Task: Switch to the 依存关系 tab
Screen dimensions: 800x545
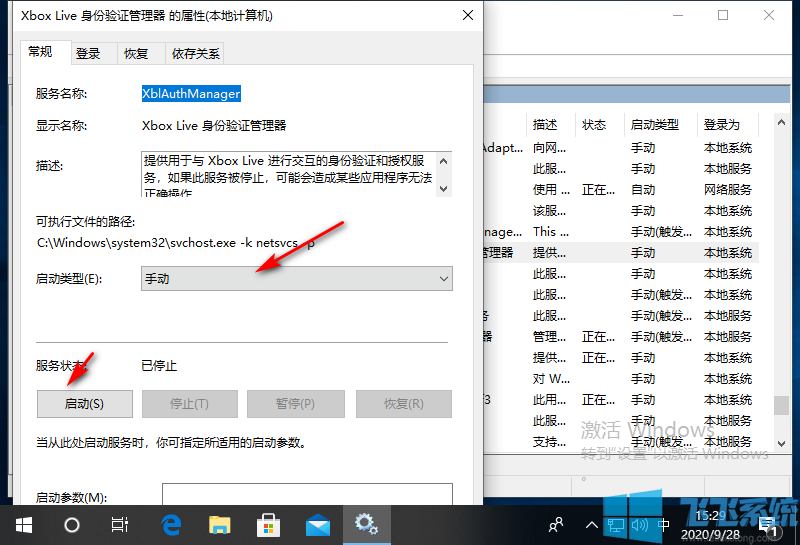Action: click(x=195, y=54)
